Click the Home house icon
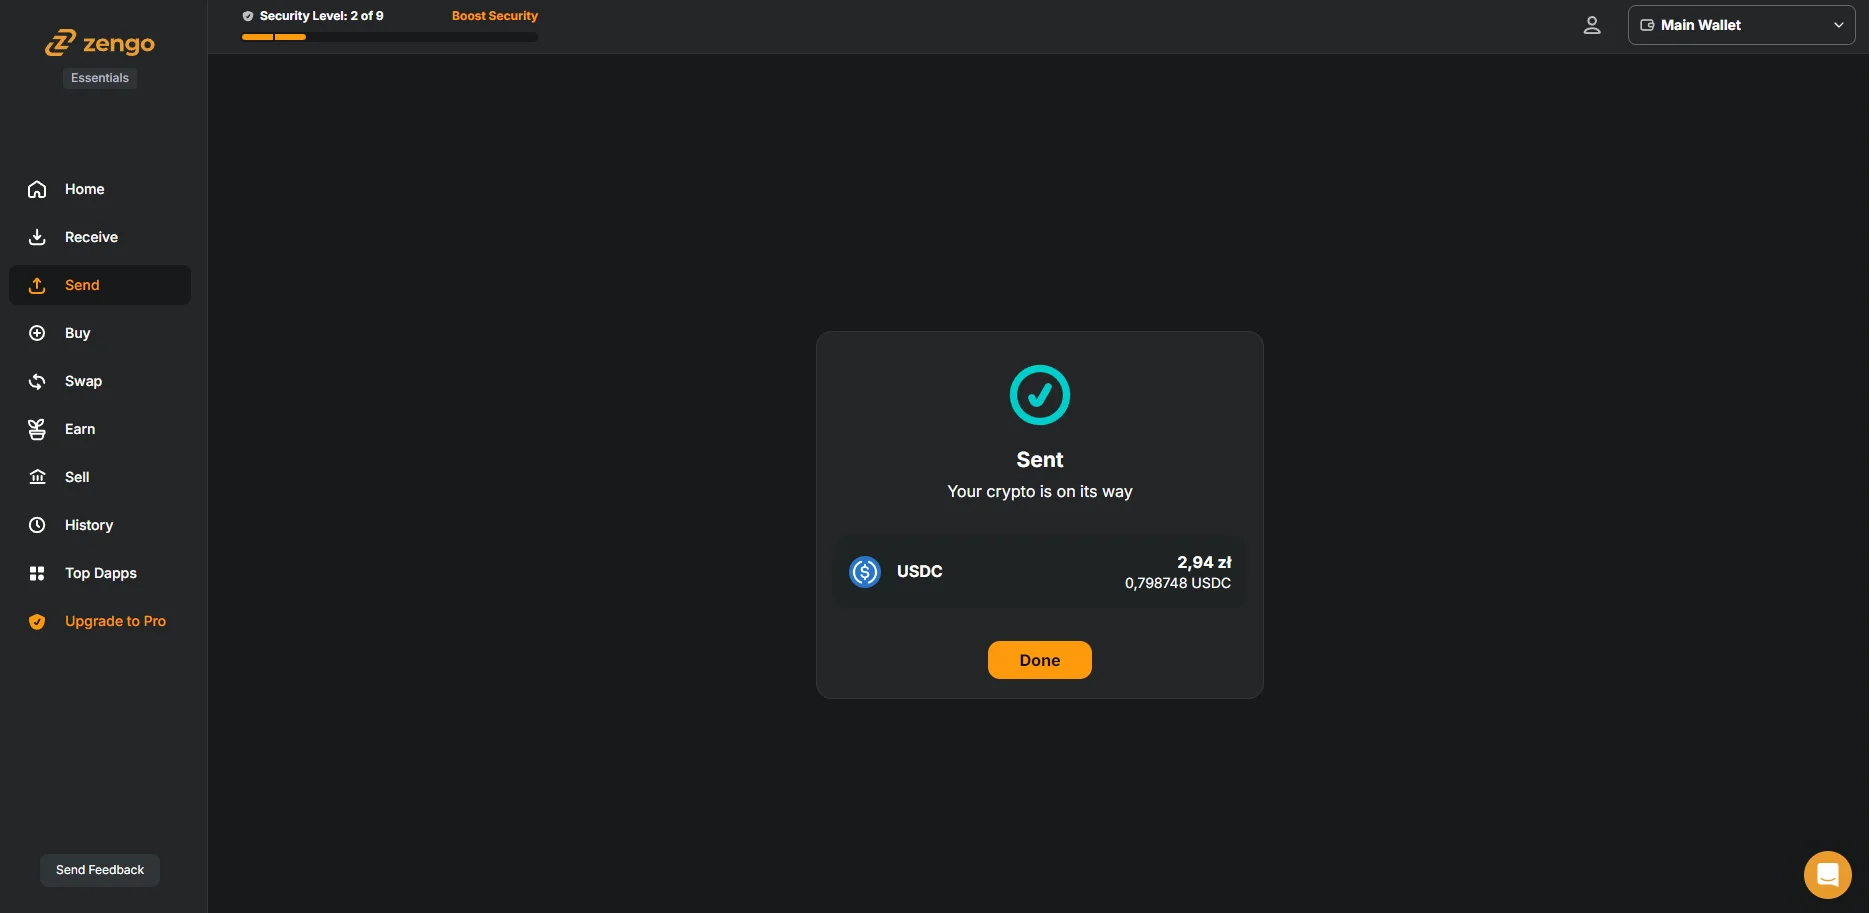 tap(37, 189)
